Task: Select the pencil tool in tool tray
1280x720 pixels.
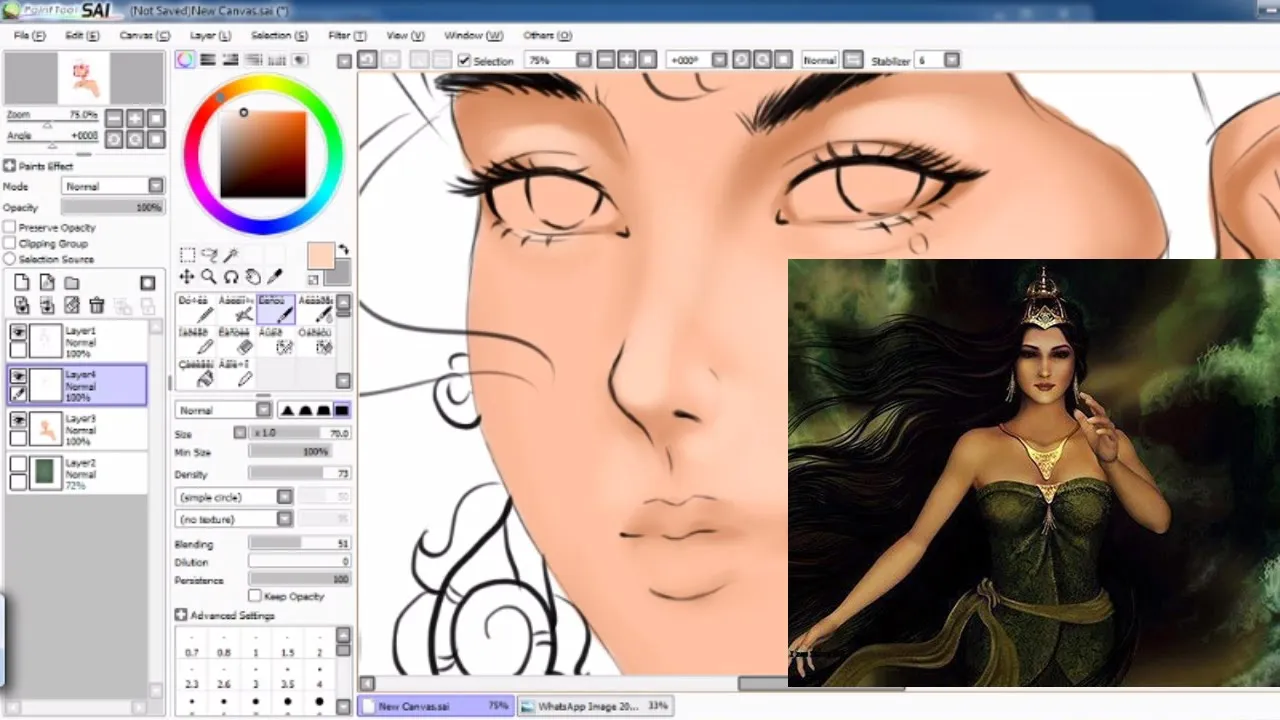Action: point(194,311)
